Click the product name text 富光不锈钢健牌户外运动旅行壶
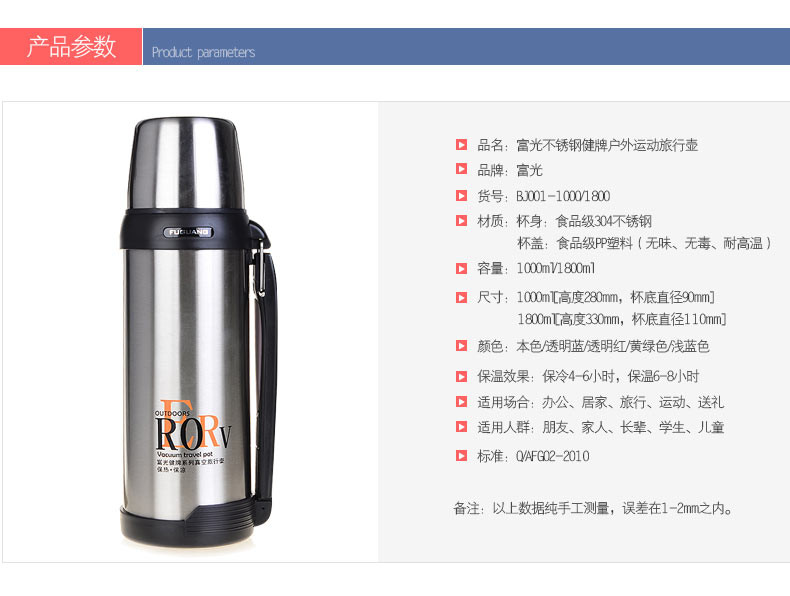This screenshot has width=790, height=596. click(x=607, y=145)
